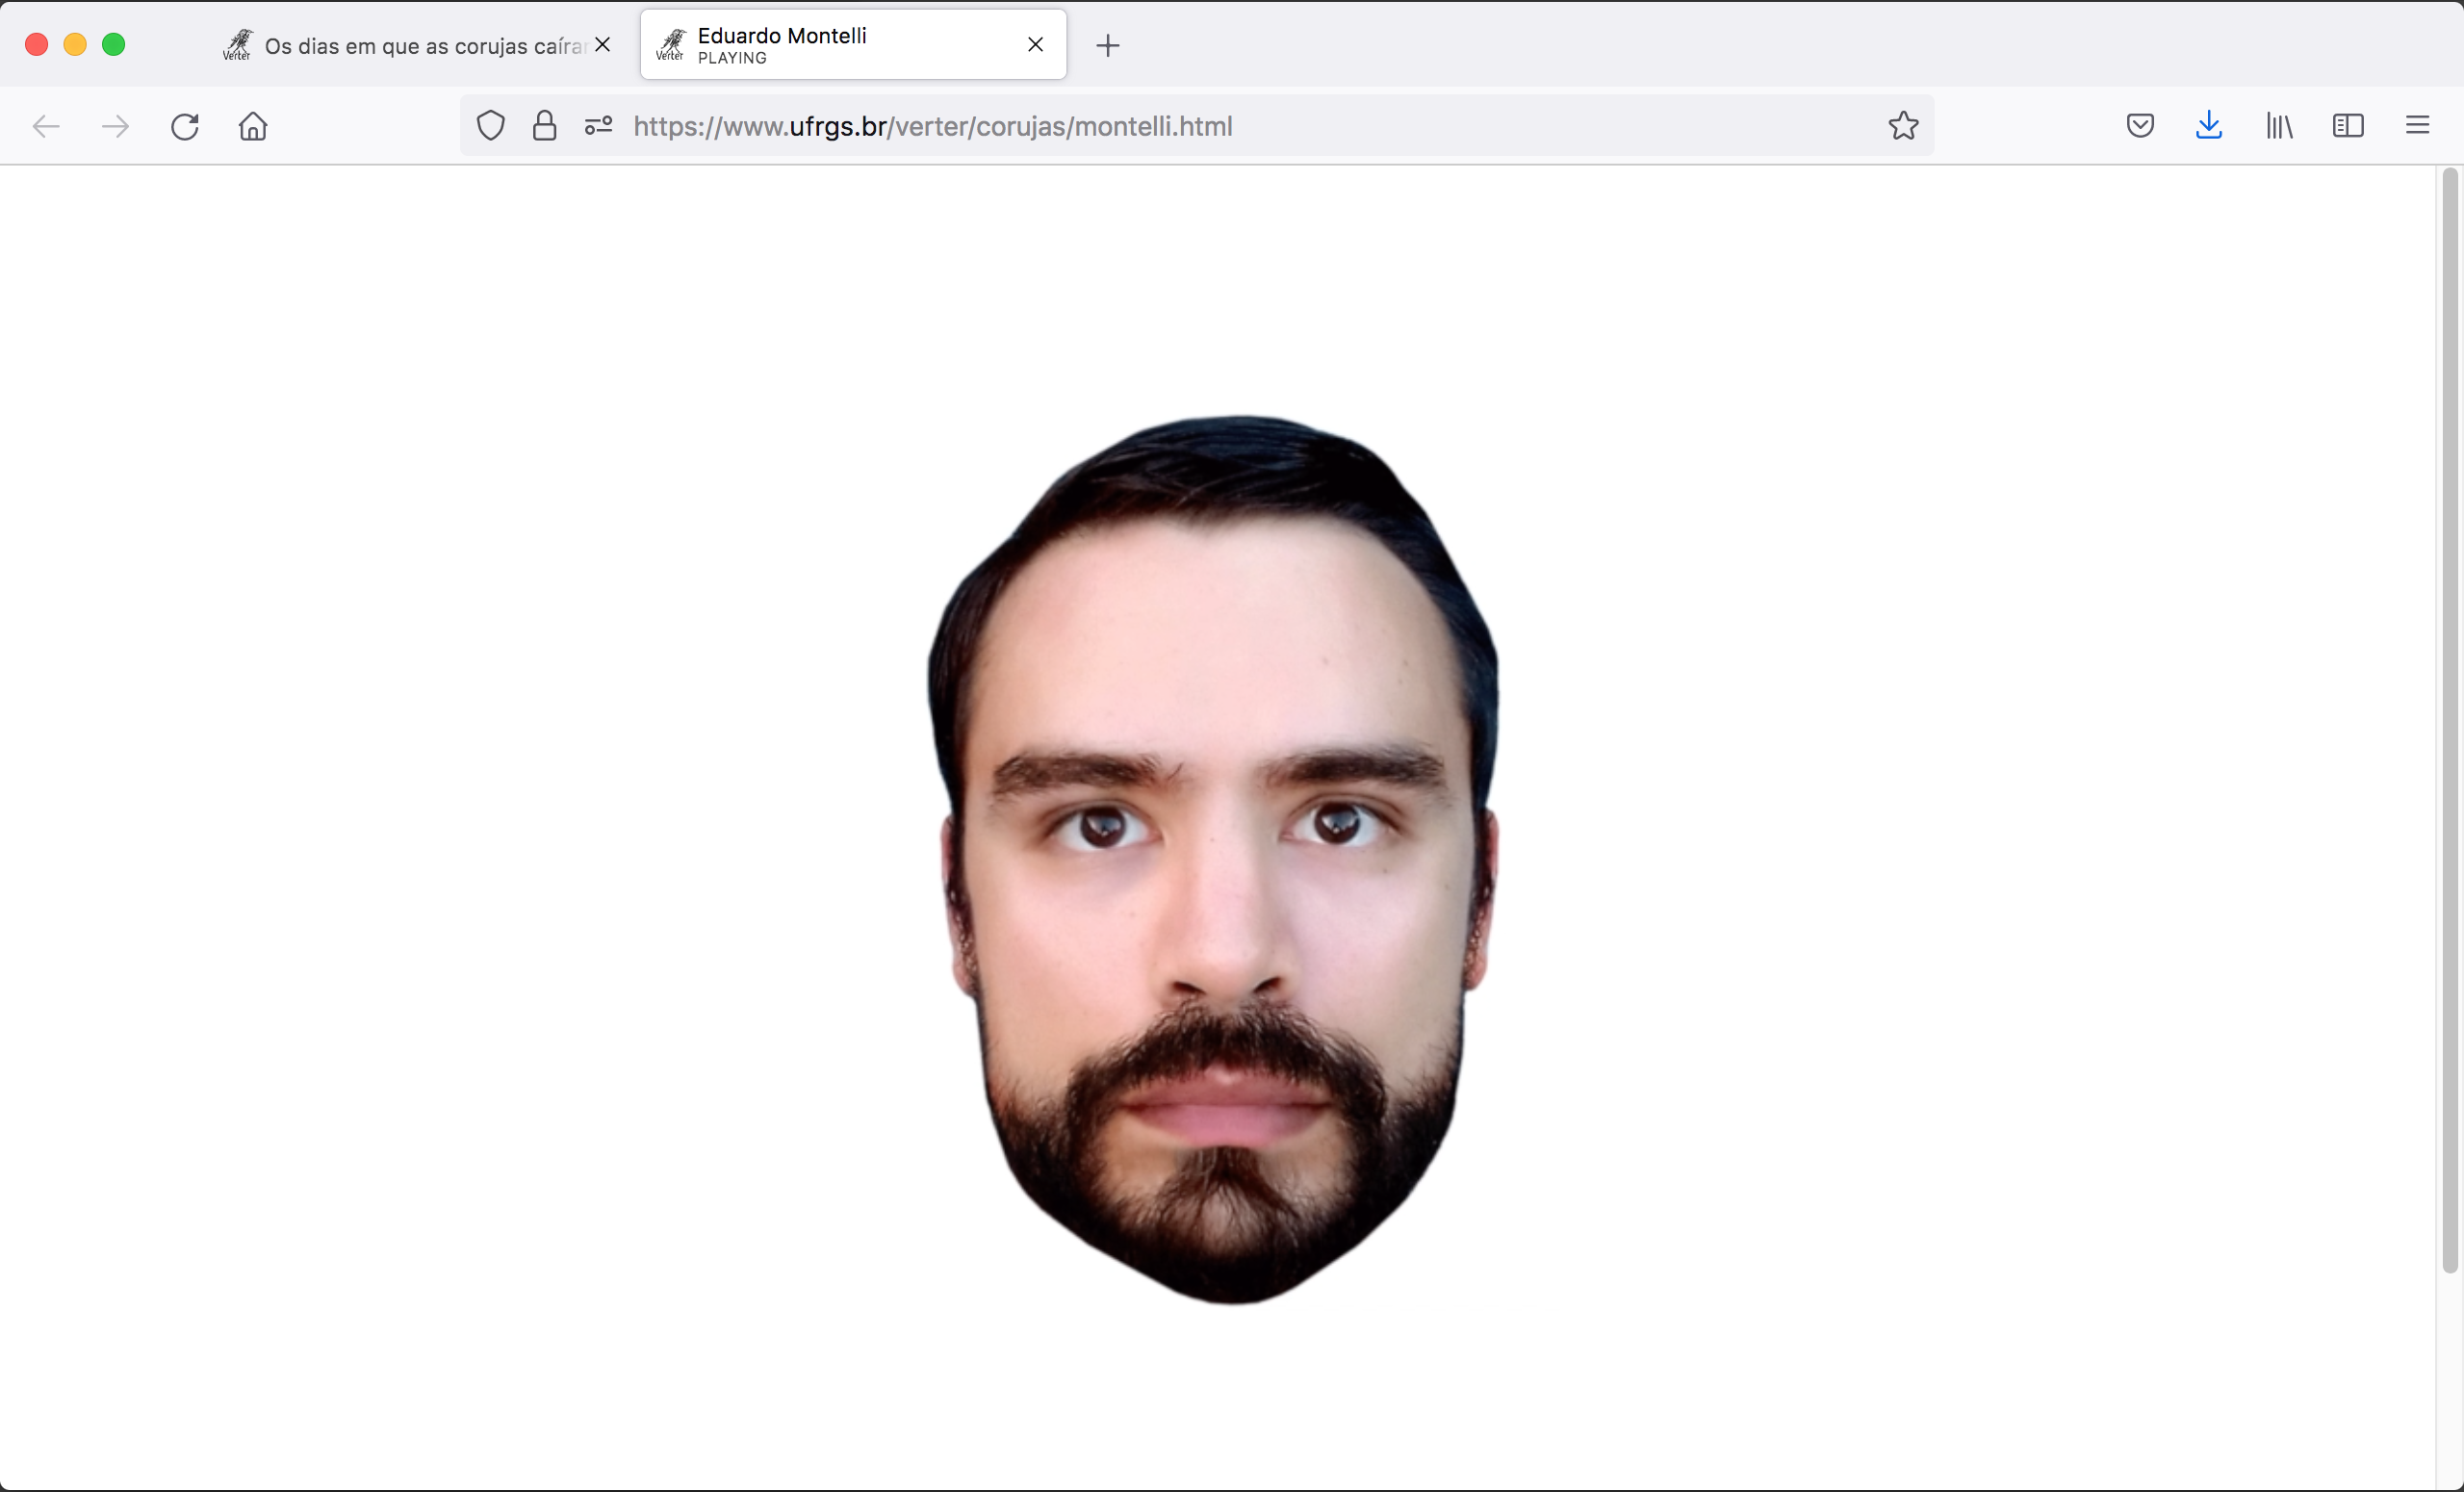Go back to the previous page
This screenshot has width=2464, height=1492.
[47, 126]
